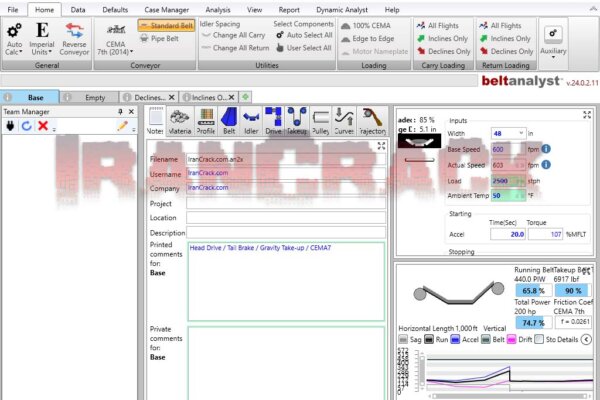Toggle the Sto legend checkbox

coord(539,339)
